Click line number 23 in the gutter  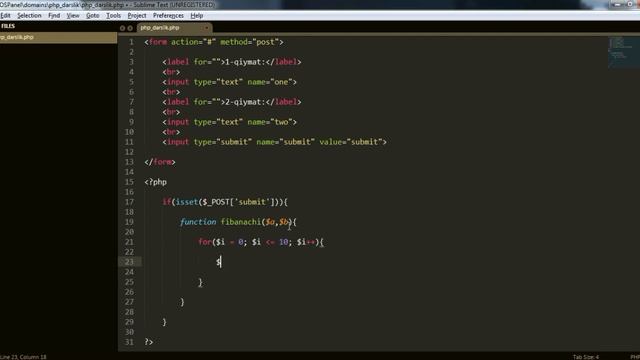pos(129,262)
